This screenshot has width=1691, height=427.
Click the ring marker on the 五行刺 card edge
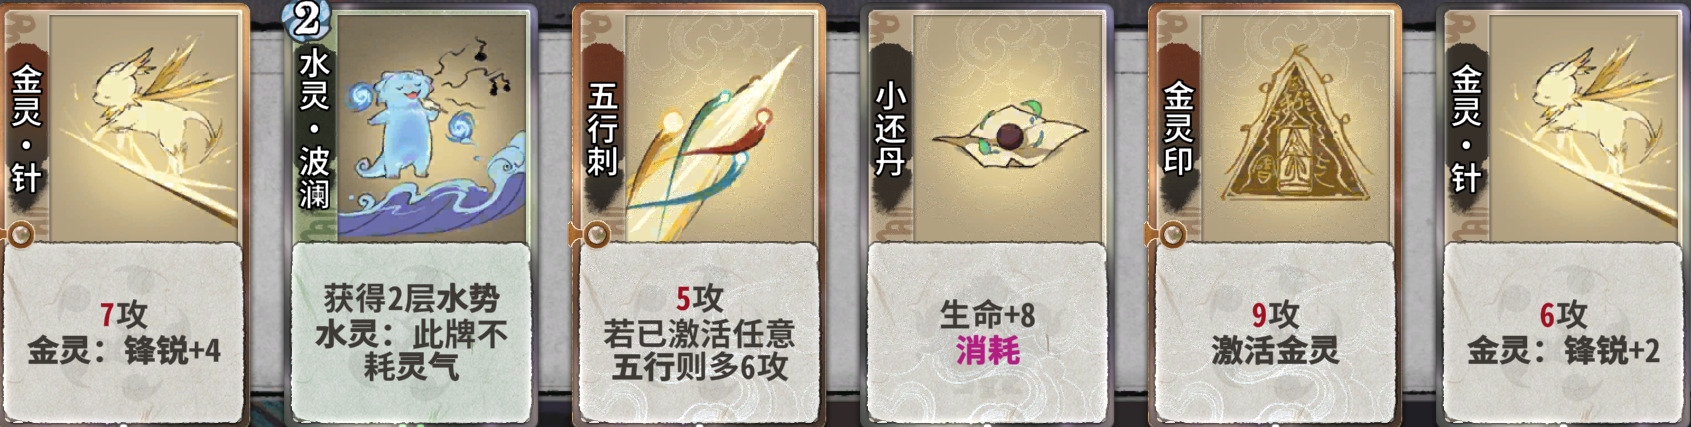tap(596, 235)
